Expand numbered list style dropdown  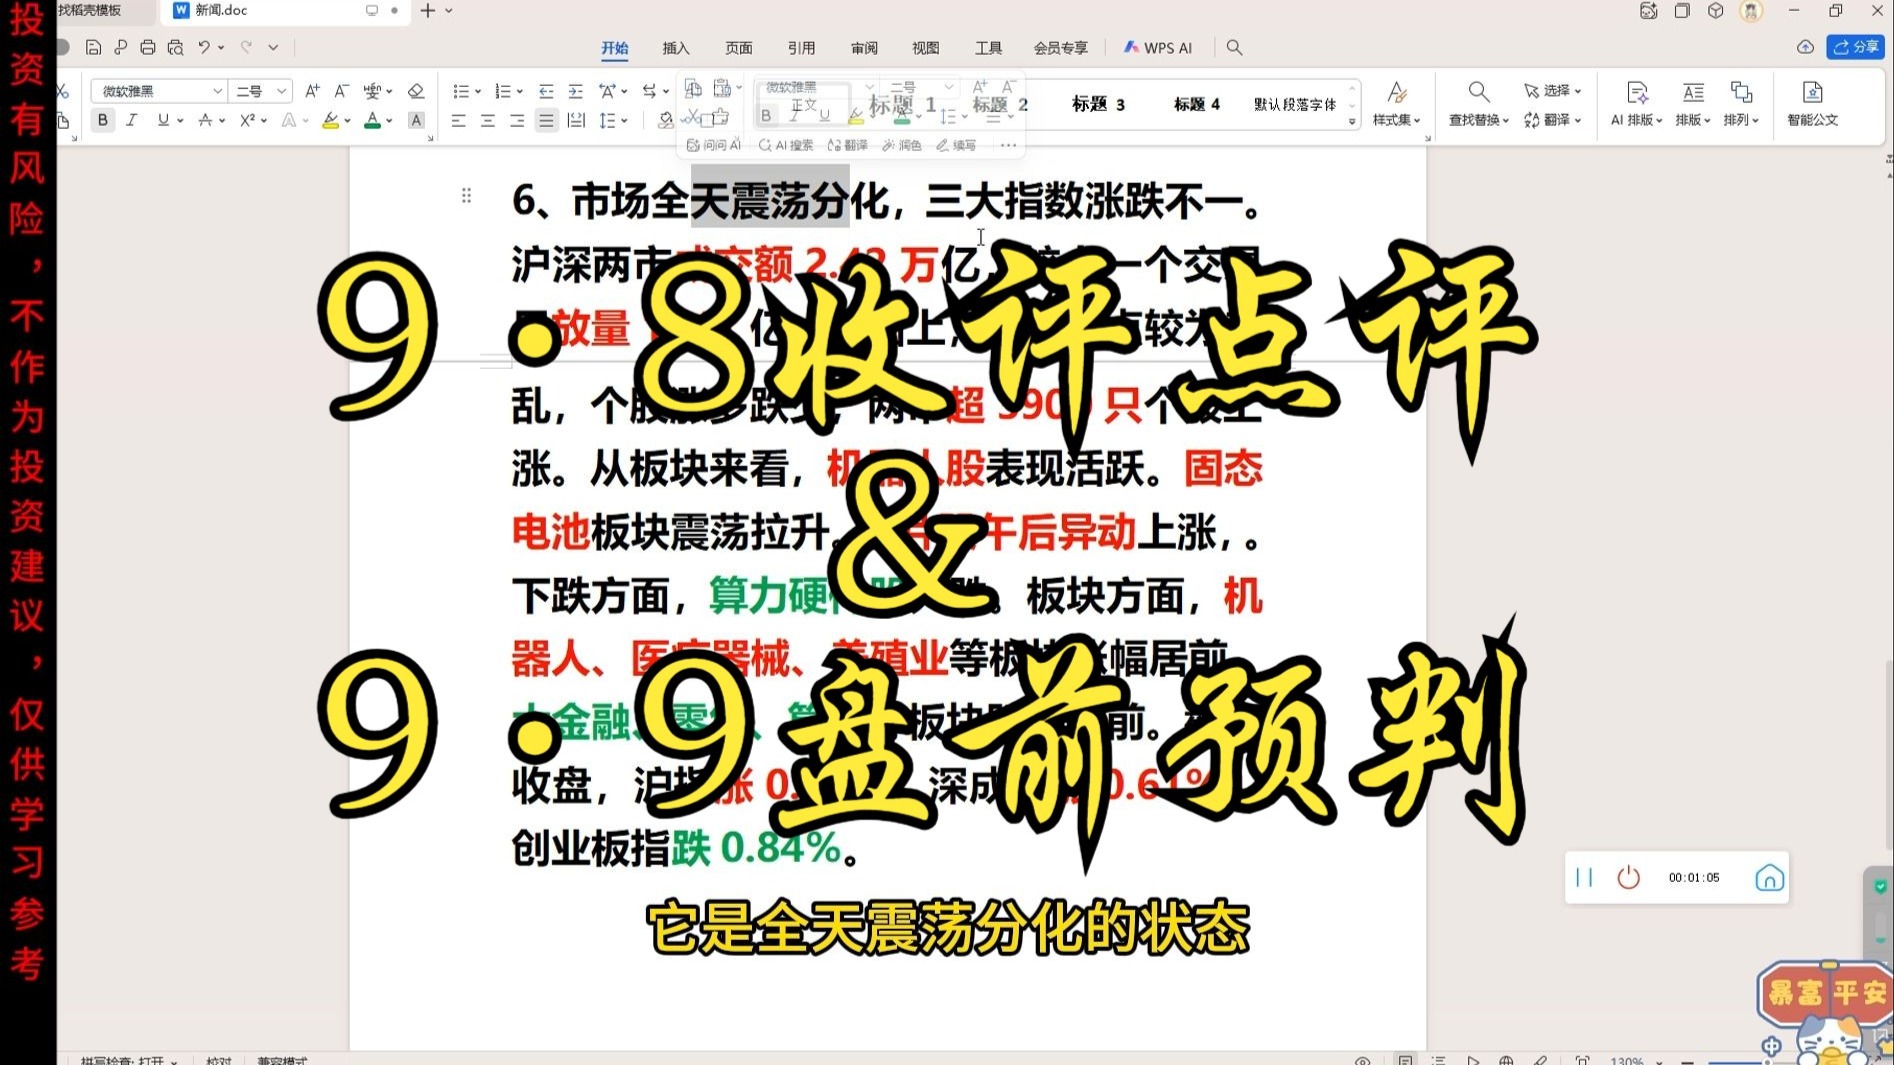tap(520, 91)
